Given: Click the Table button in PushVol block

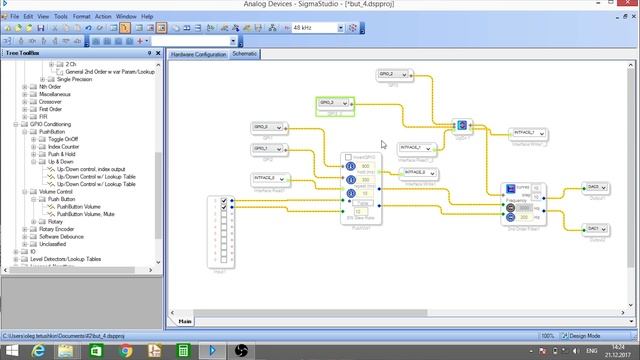Looking at the screenshot, I should click(x=363, y=203).
